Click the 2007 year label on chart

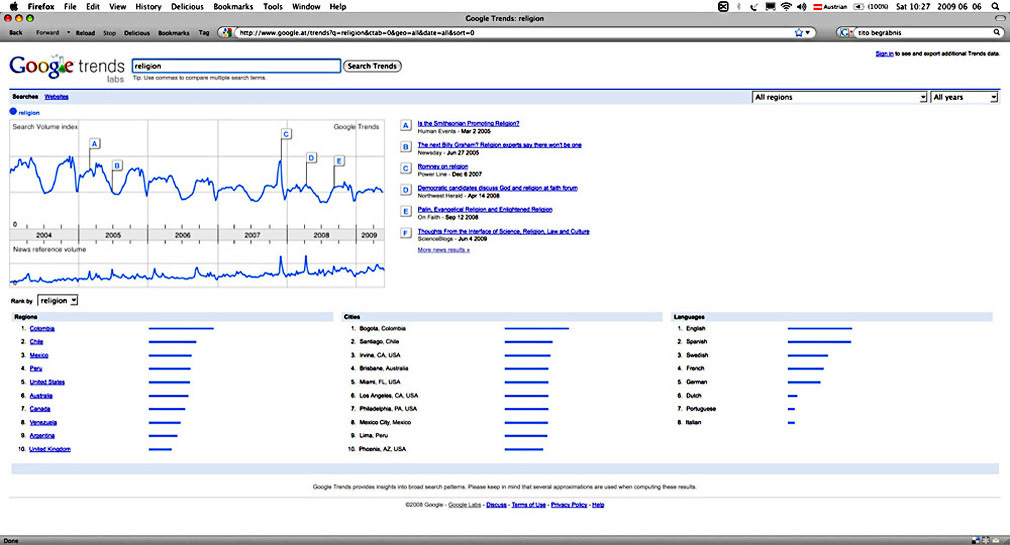point(252,235)
